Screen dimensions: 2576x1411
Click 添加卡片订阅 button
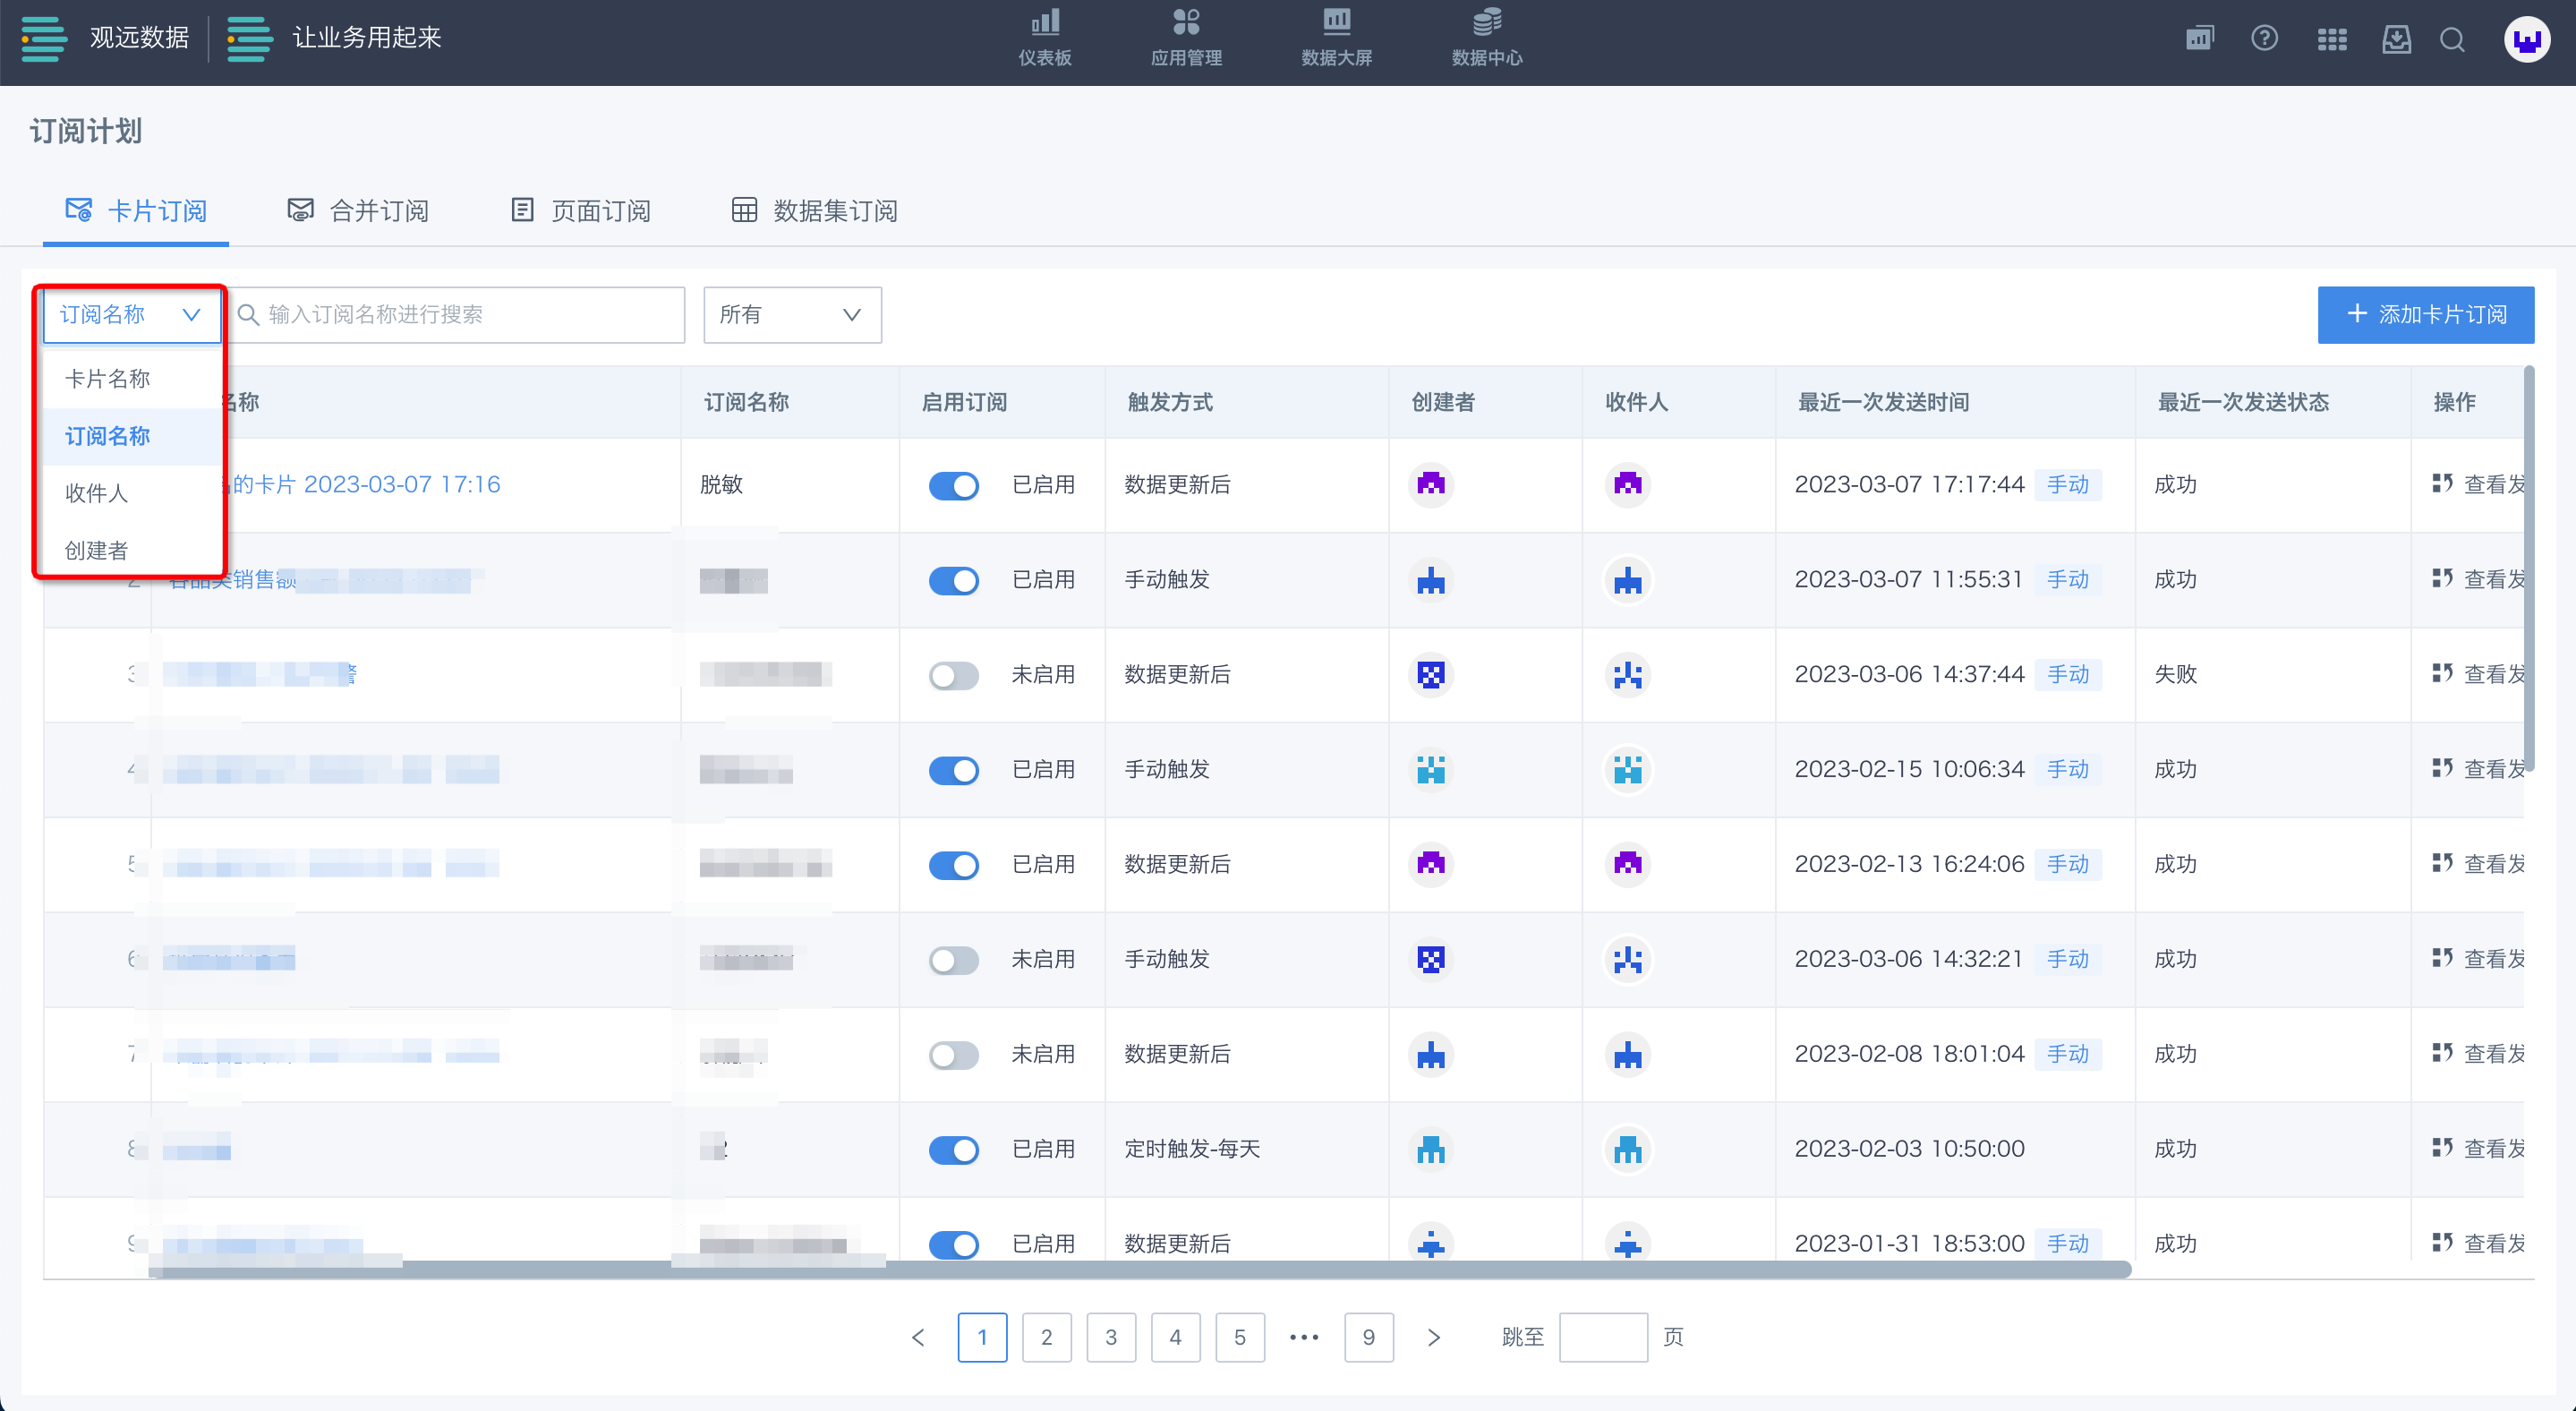tap(2425, 315)
